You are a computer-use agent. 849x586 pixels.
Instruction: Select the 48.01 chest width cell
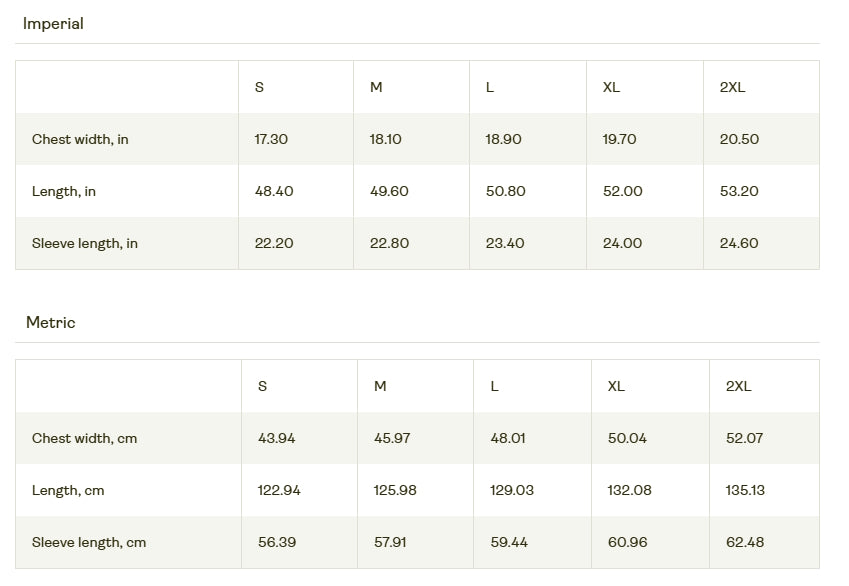coord(509,438)
